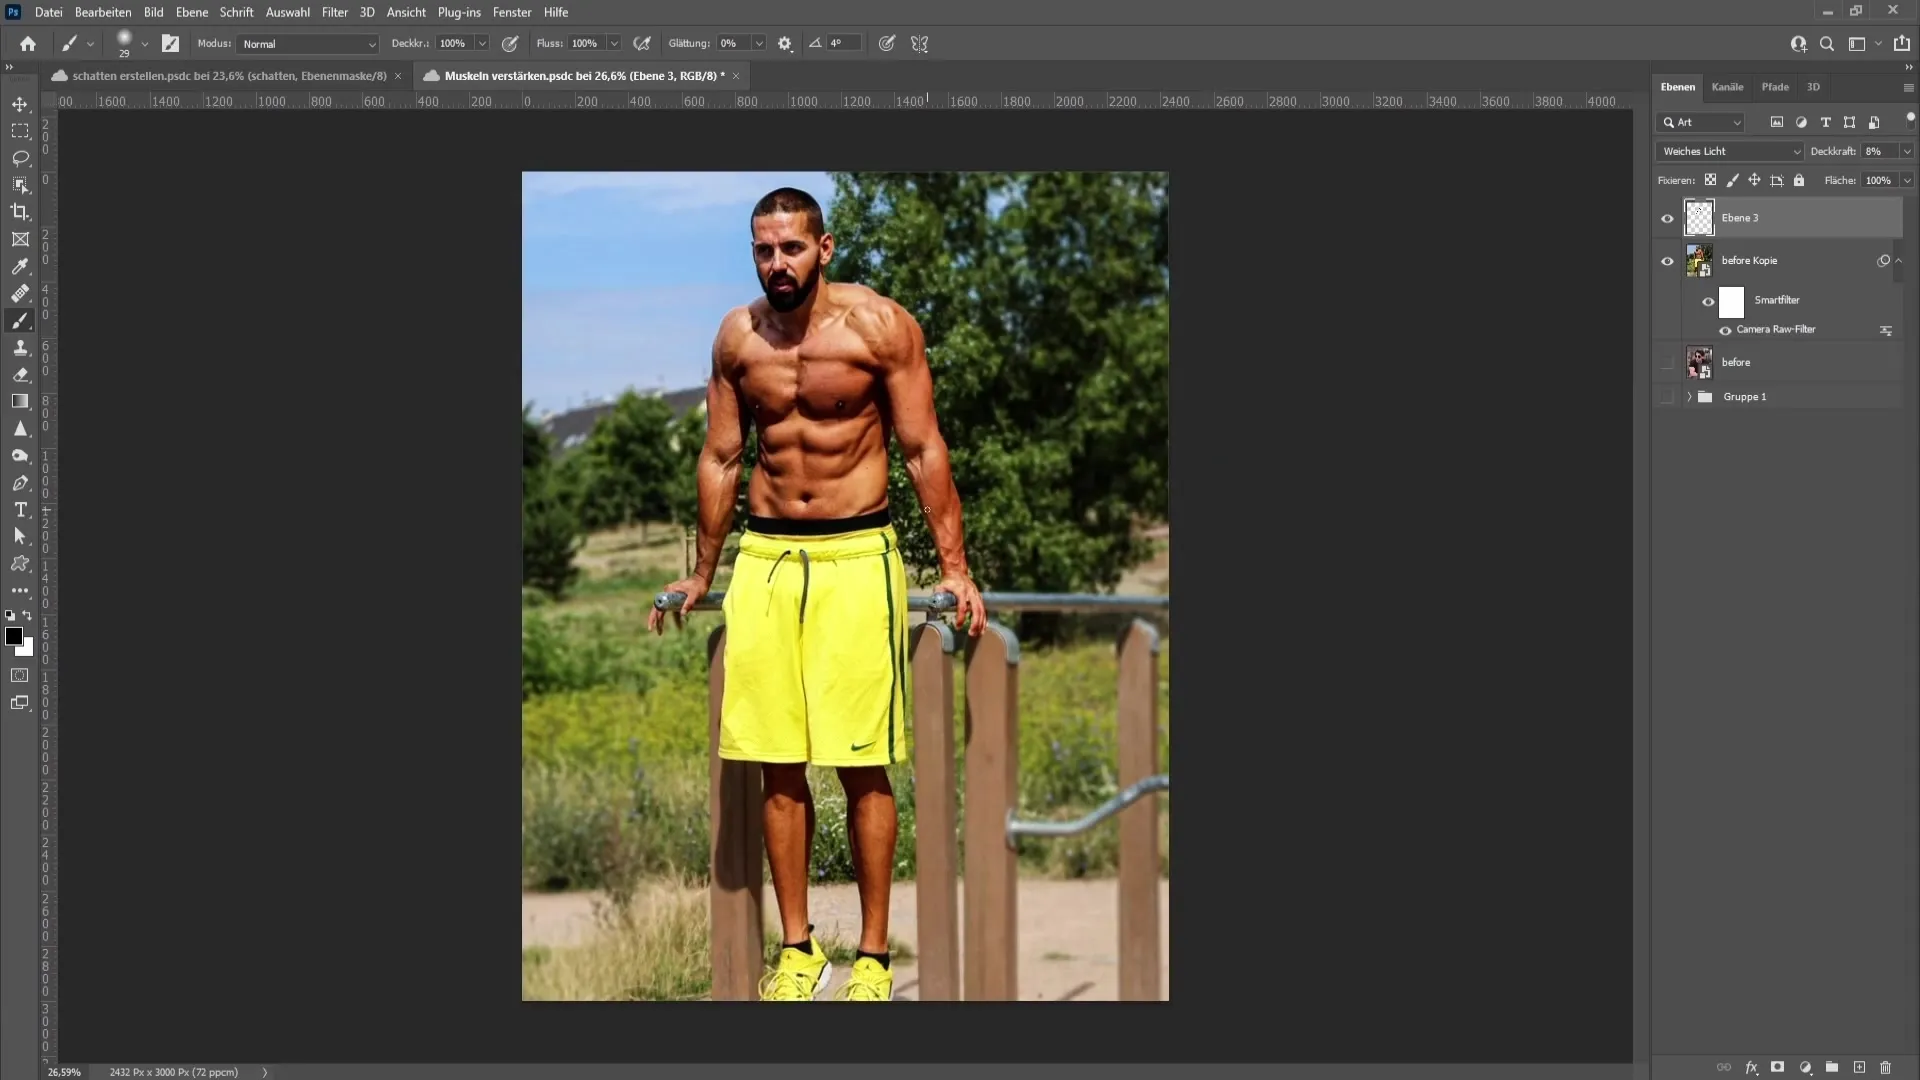Click the Lasso selection tool
This screenshot has height=1080, width=1920.
point(20,156)
